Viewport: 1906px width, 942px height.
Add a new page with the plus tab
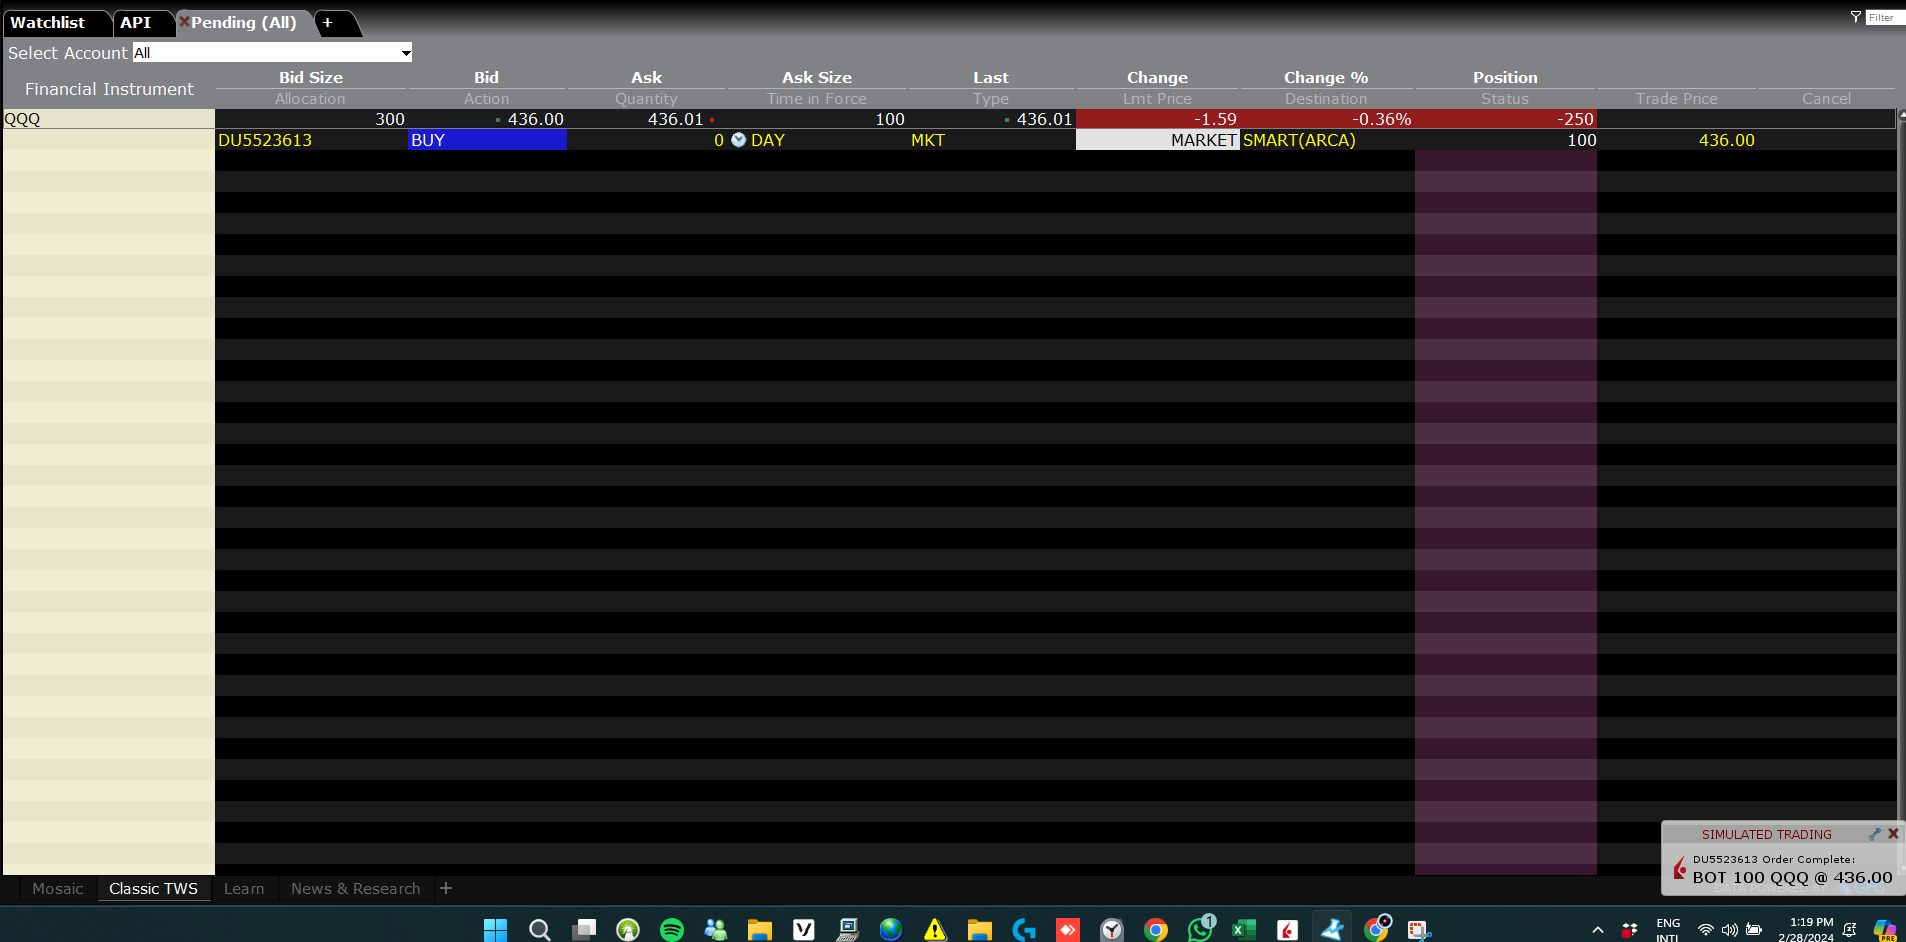coord(327,22)
